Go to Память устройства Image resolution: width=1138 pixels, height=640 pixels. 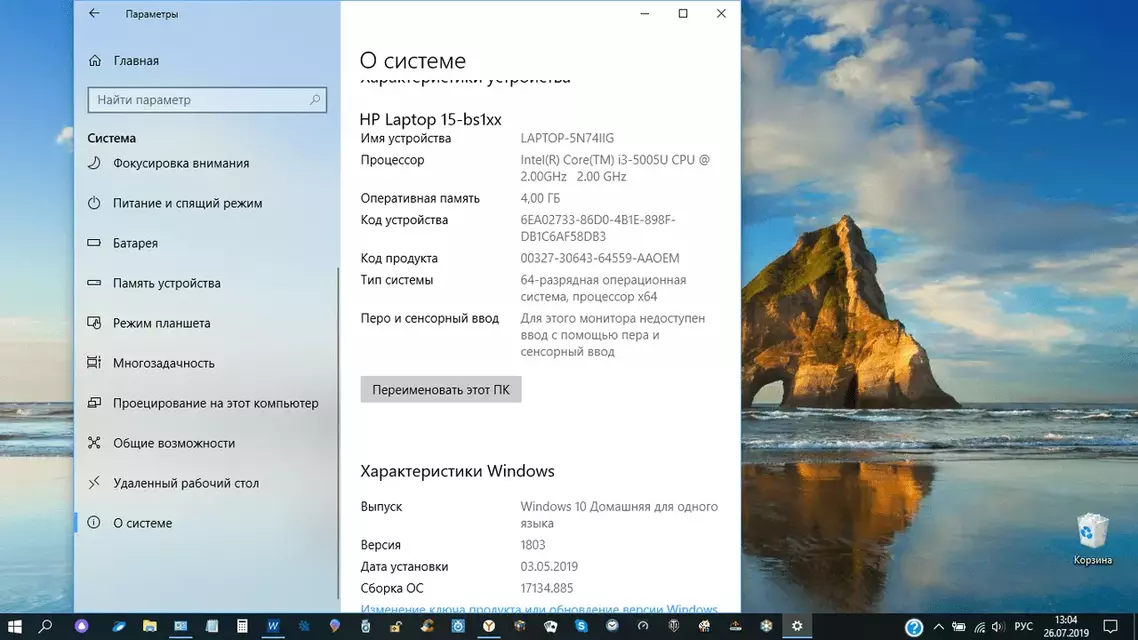tap(166, 283)
